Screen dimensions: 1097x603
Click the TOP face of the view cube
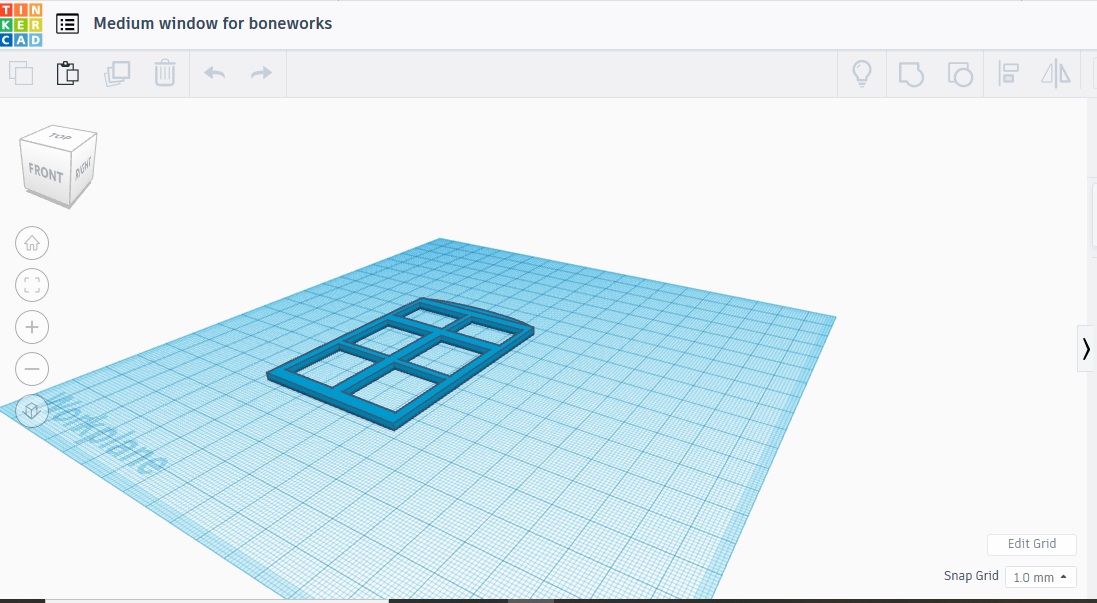59,137
